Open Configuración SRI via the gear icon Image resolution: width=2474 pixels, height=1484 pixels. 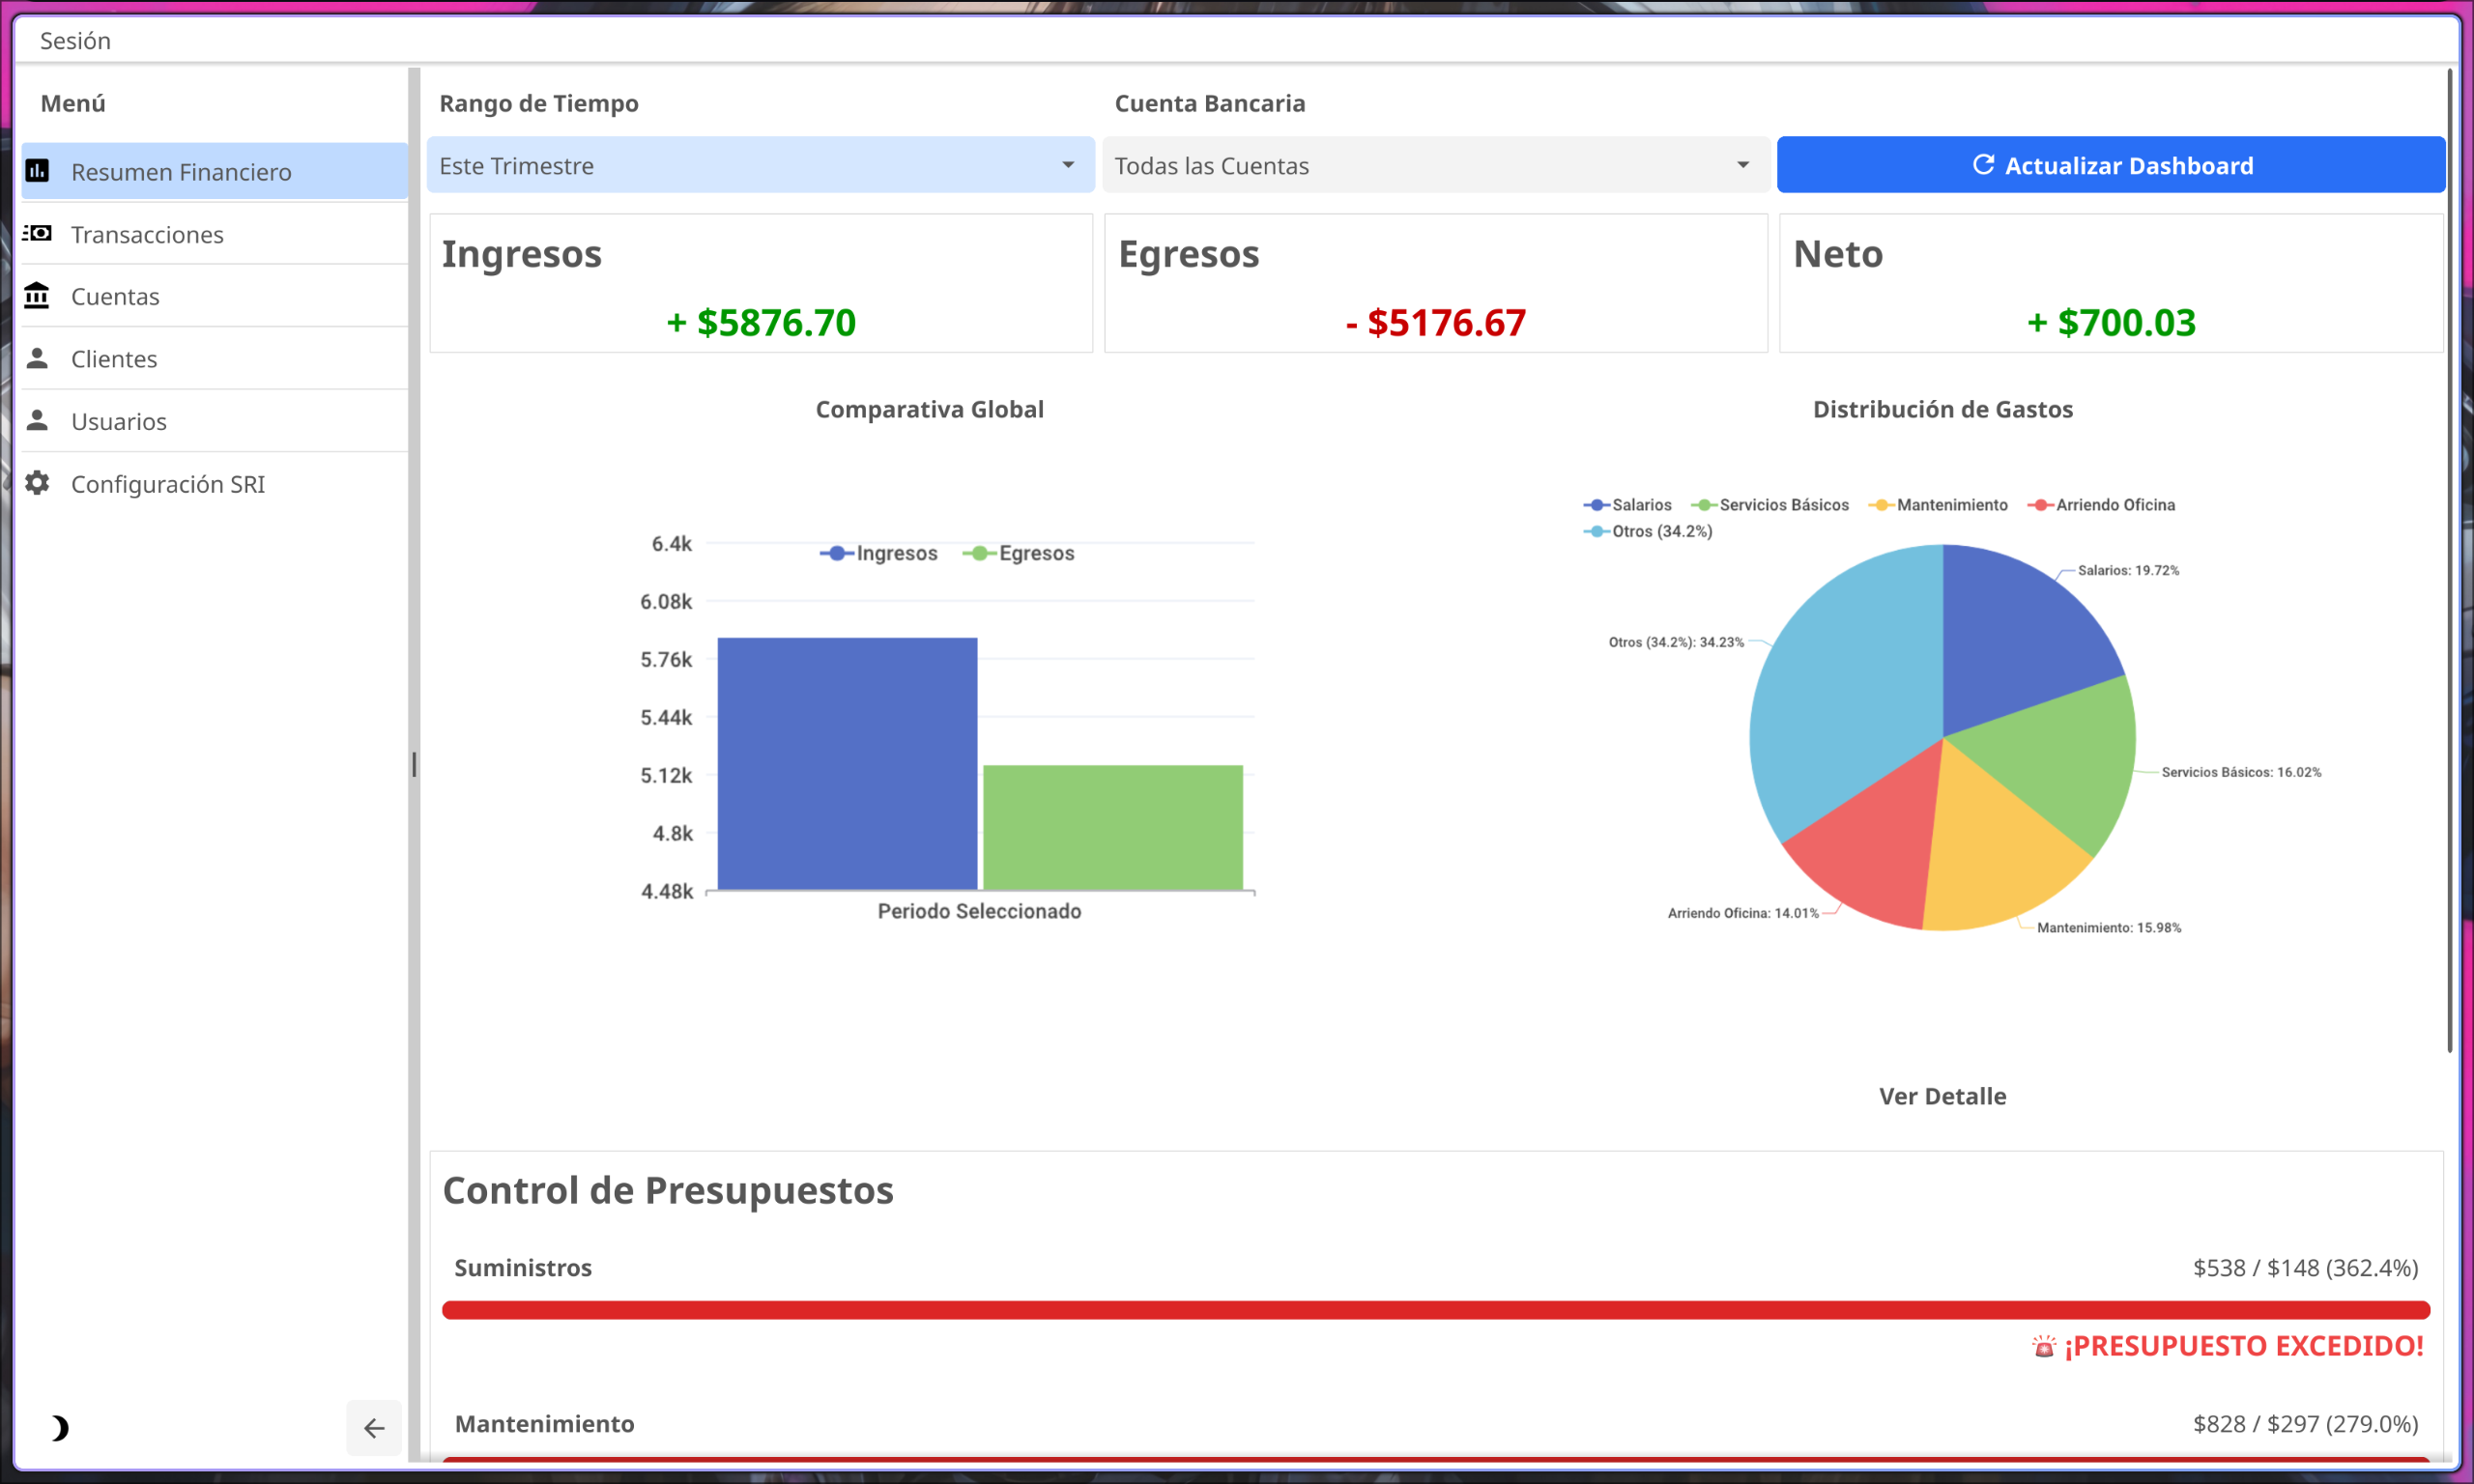pyautogui.click(x=38, y=483)
